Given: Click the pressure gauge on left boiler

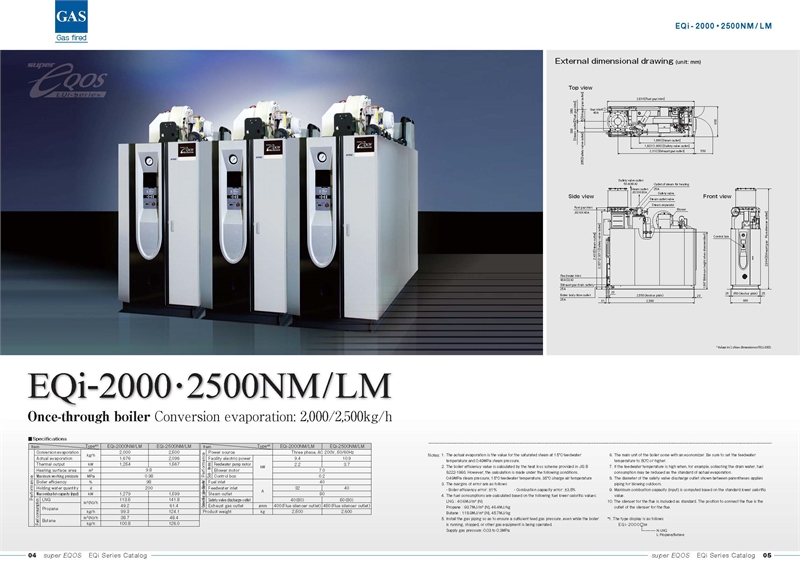Looking at the screenshot, I should tap(148, 161).
